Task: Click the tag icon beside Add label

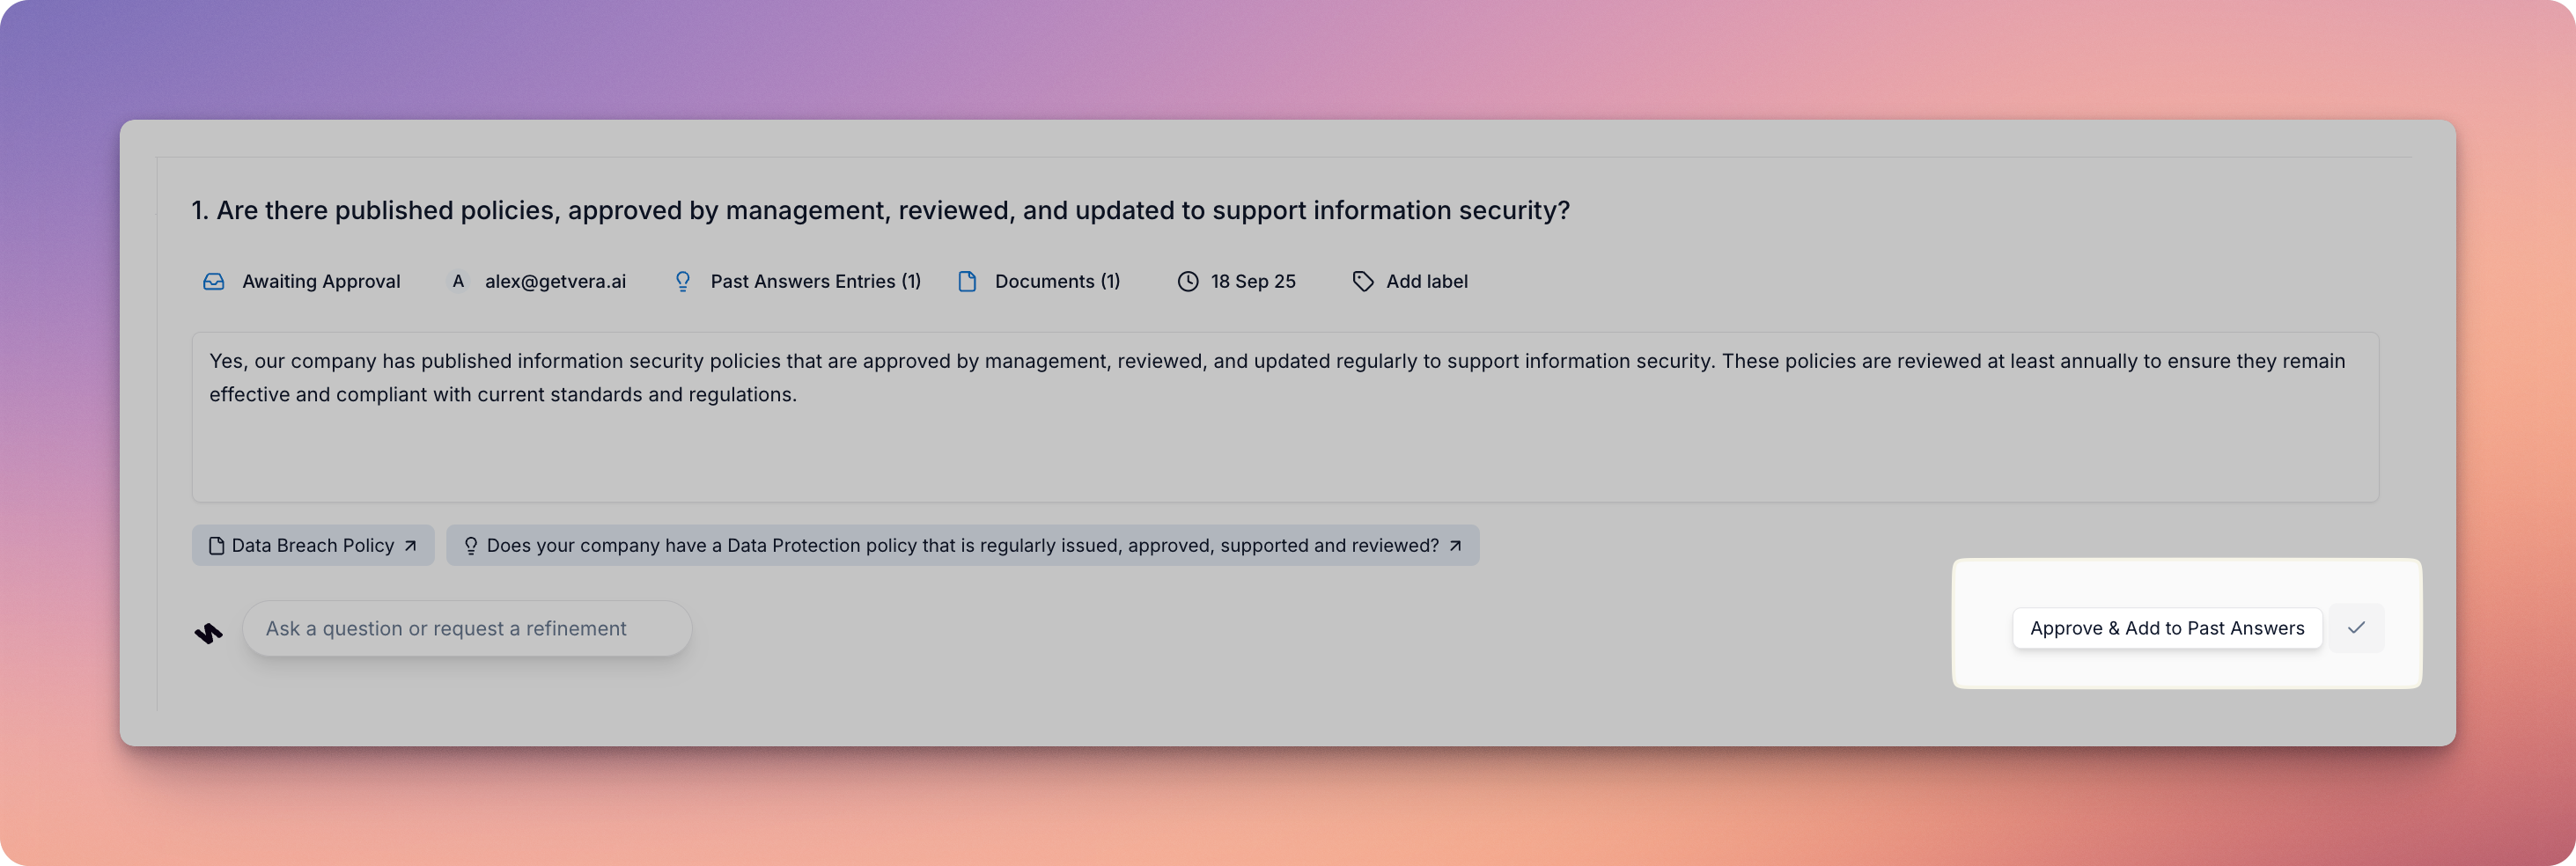Action: pos(1362,282)
